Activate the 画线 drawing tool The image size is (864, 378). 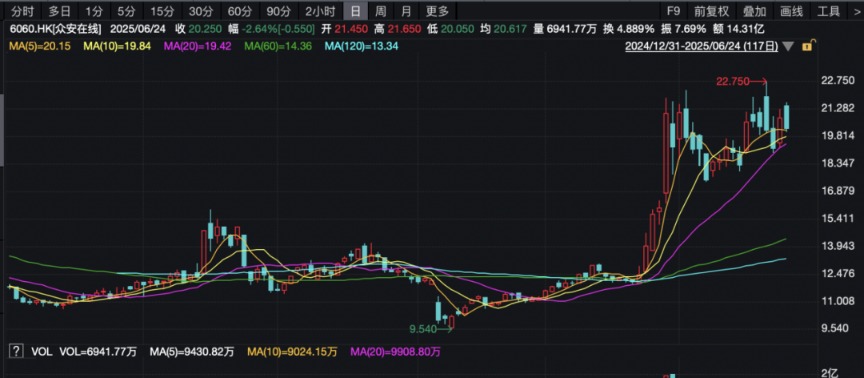click(791, 10)
